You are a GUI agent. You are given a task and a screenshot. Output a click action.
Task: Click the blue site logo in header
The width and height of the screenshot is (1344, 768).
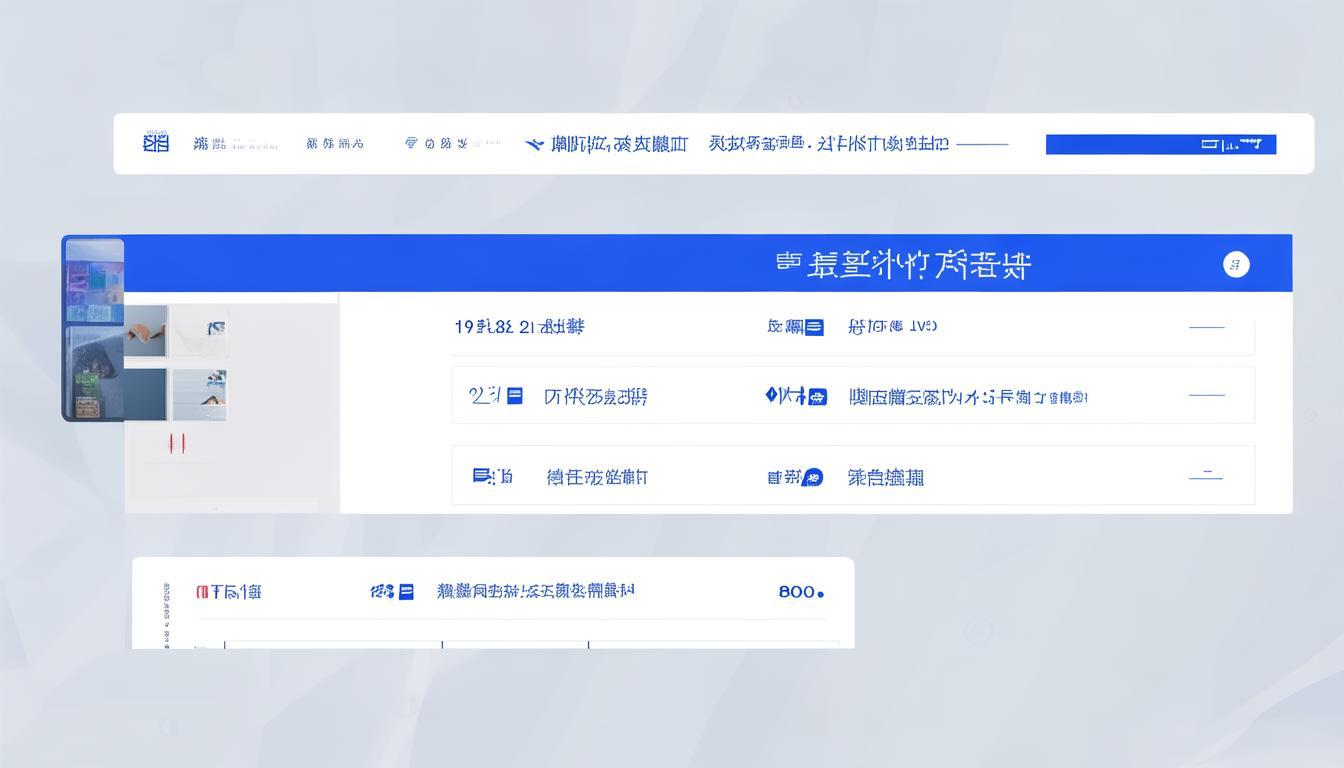[154, 142]
